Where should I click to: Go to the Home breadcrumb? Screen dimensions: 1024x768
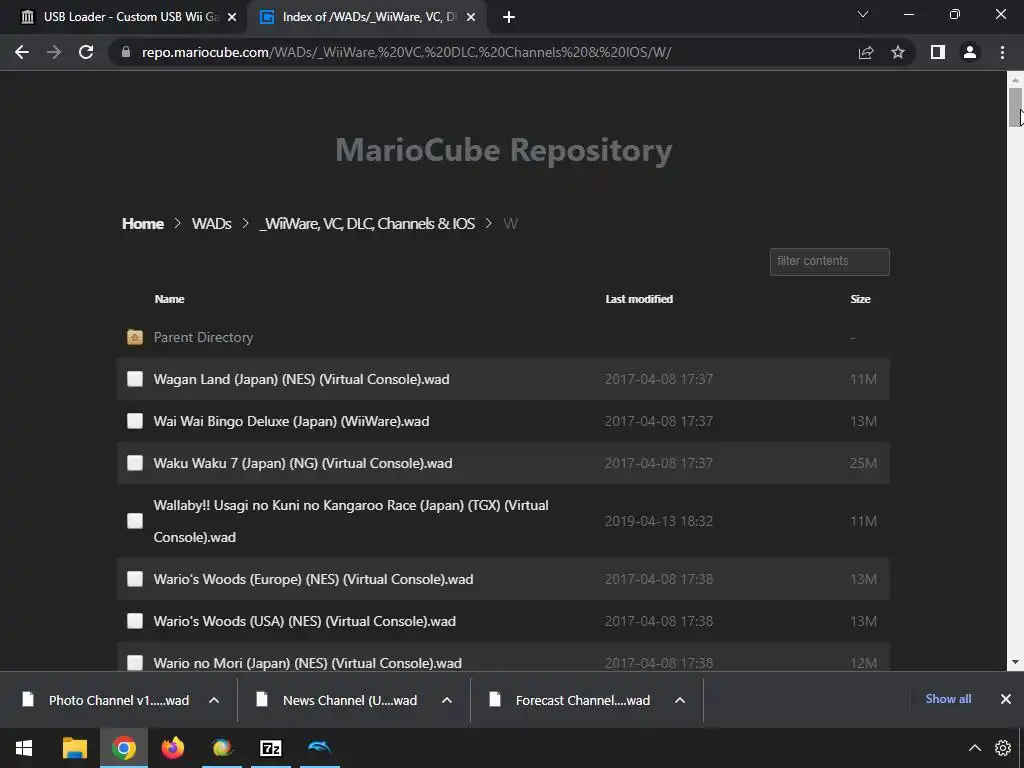coord(142,223)
